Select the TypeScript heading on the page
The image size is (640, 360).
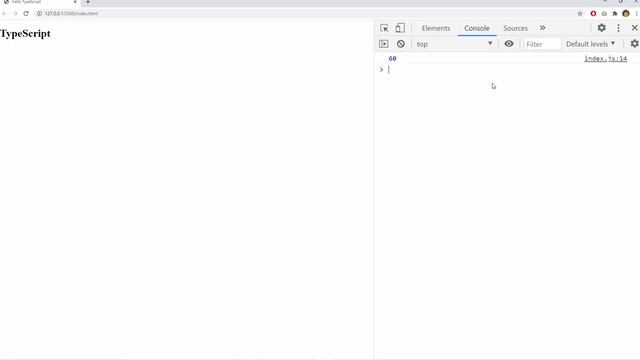pos(25,33)
